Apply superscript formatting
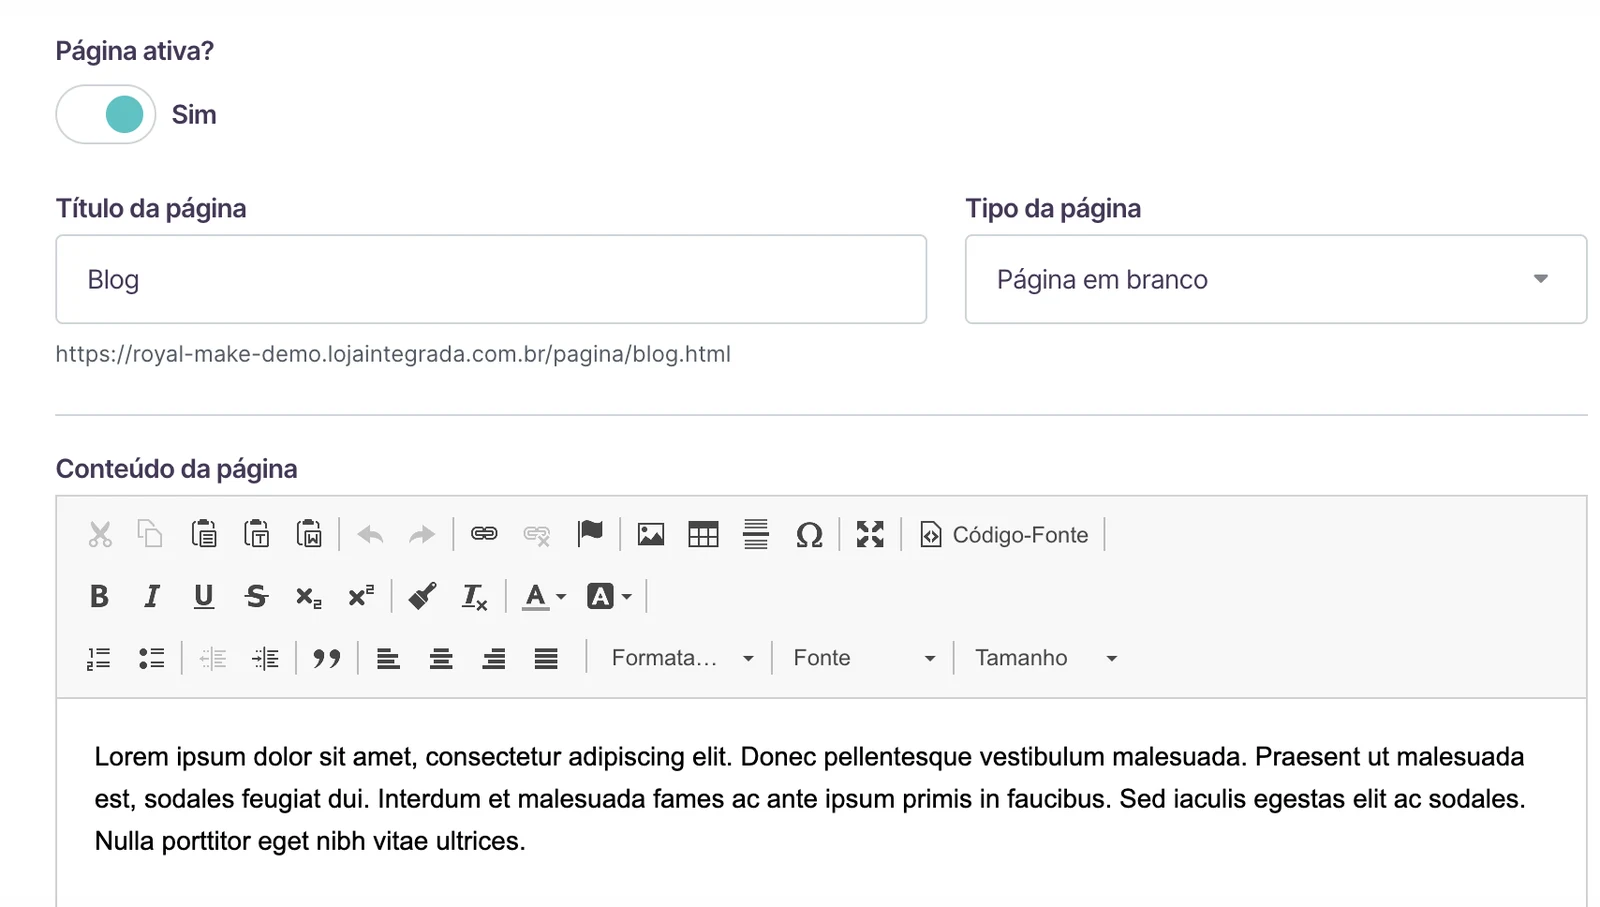The width and height of the screenshot is (1600, 907). pyautogui.click(x=361, y=596)
